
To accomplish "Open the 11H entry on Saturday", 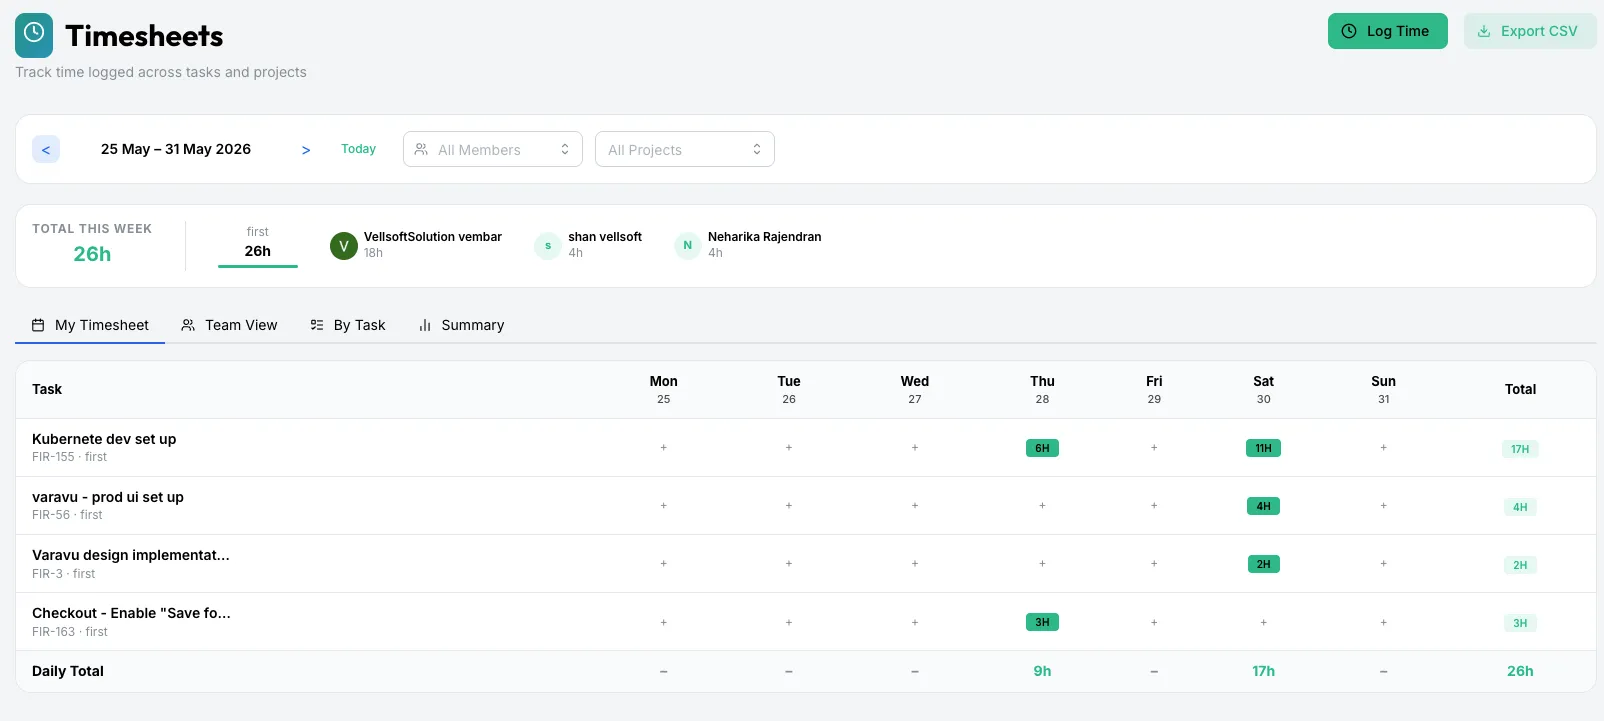I will pyautogui.click(x=1264, y=448).
